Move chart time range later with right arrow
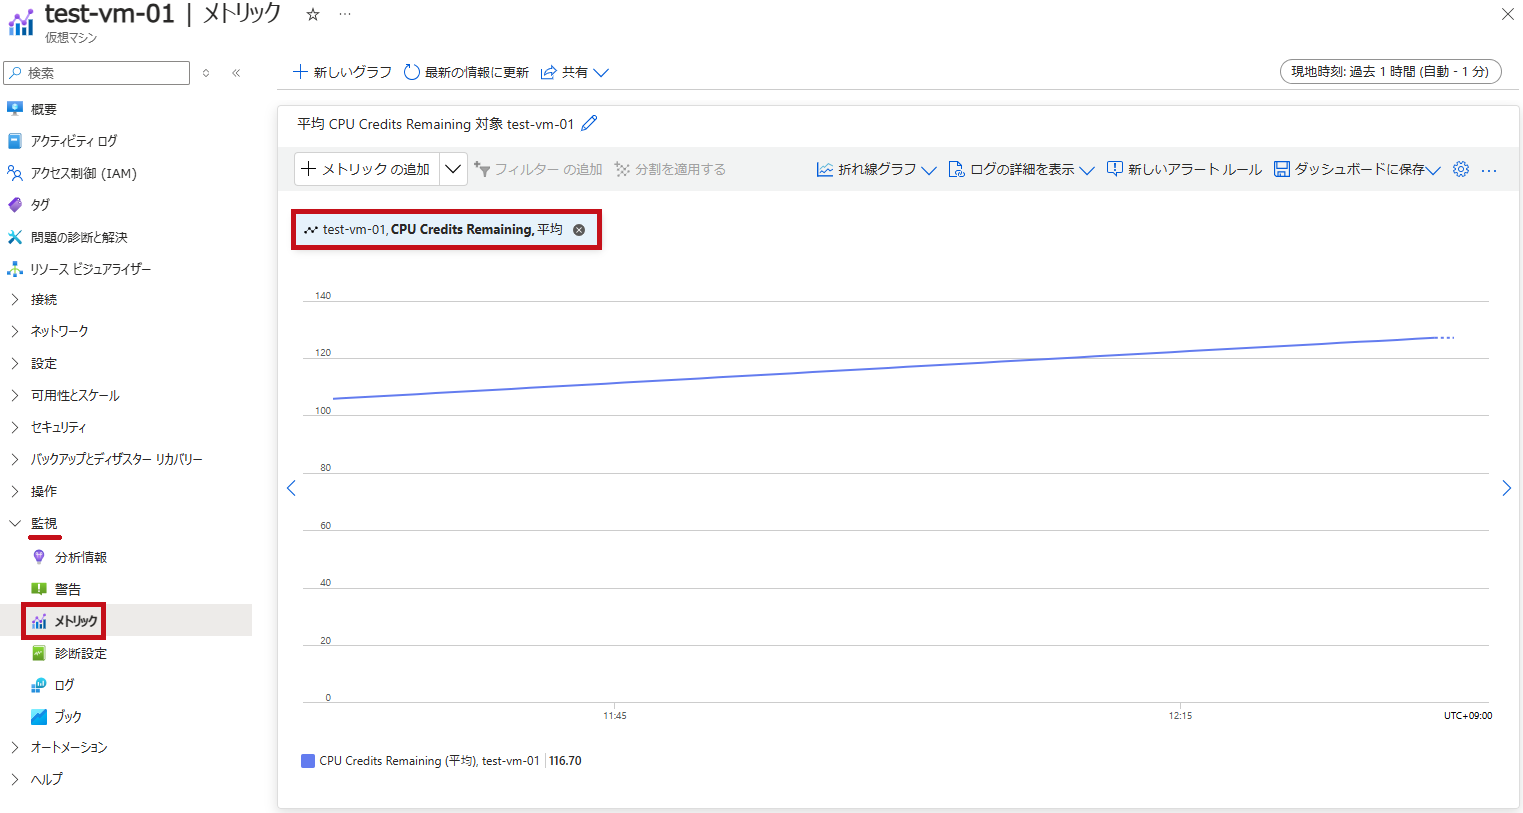Image resolution: width=1523 pixels, height=813 pixels. [x=1506, y=488]
